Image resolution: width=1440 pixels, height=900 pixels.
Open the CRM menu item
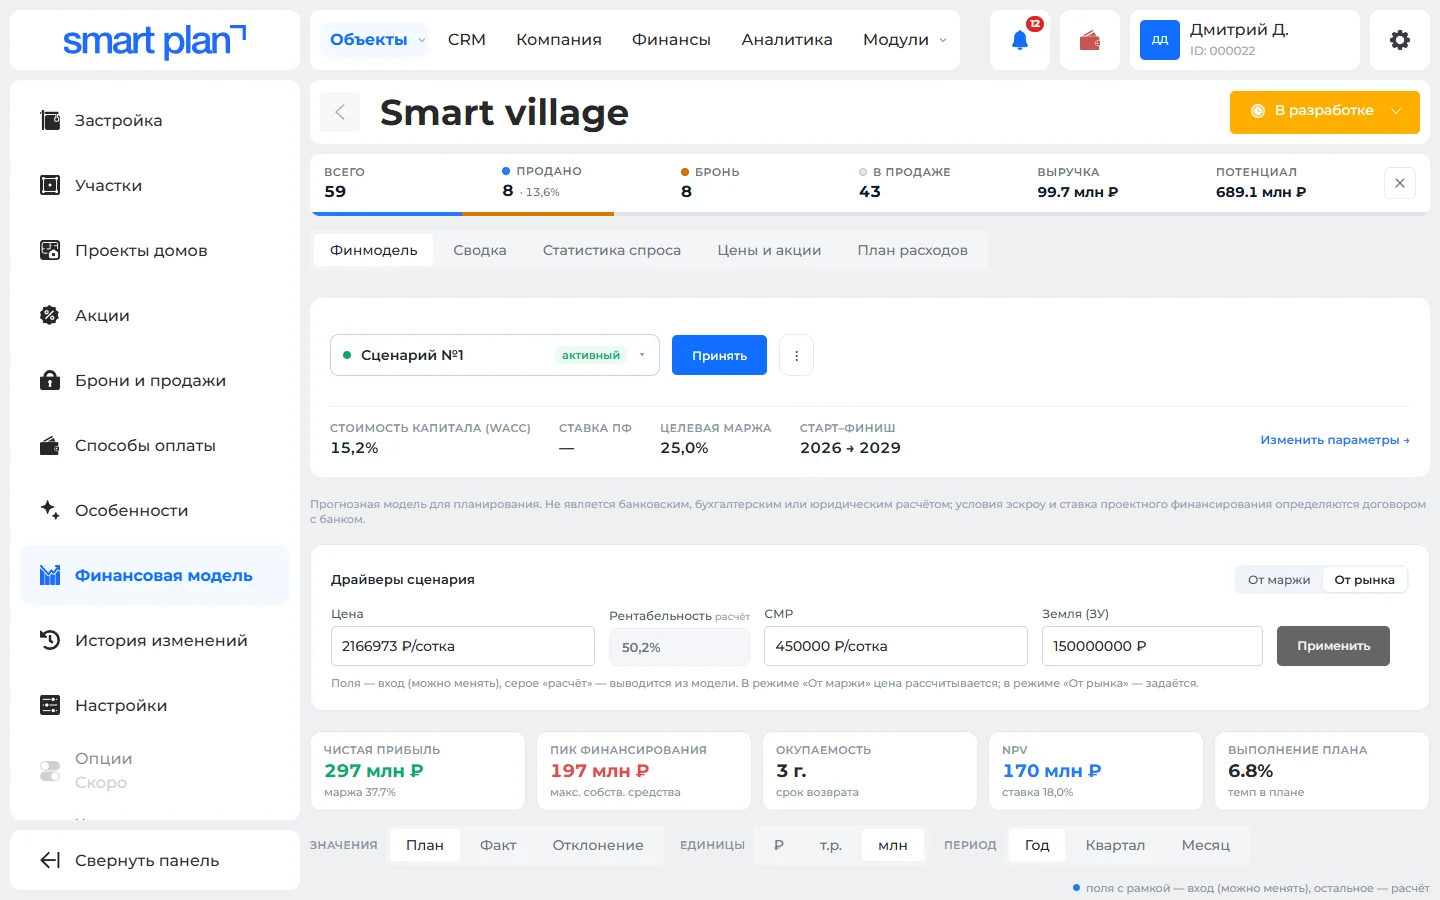click(467, 40)
